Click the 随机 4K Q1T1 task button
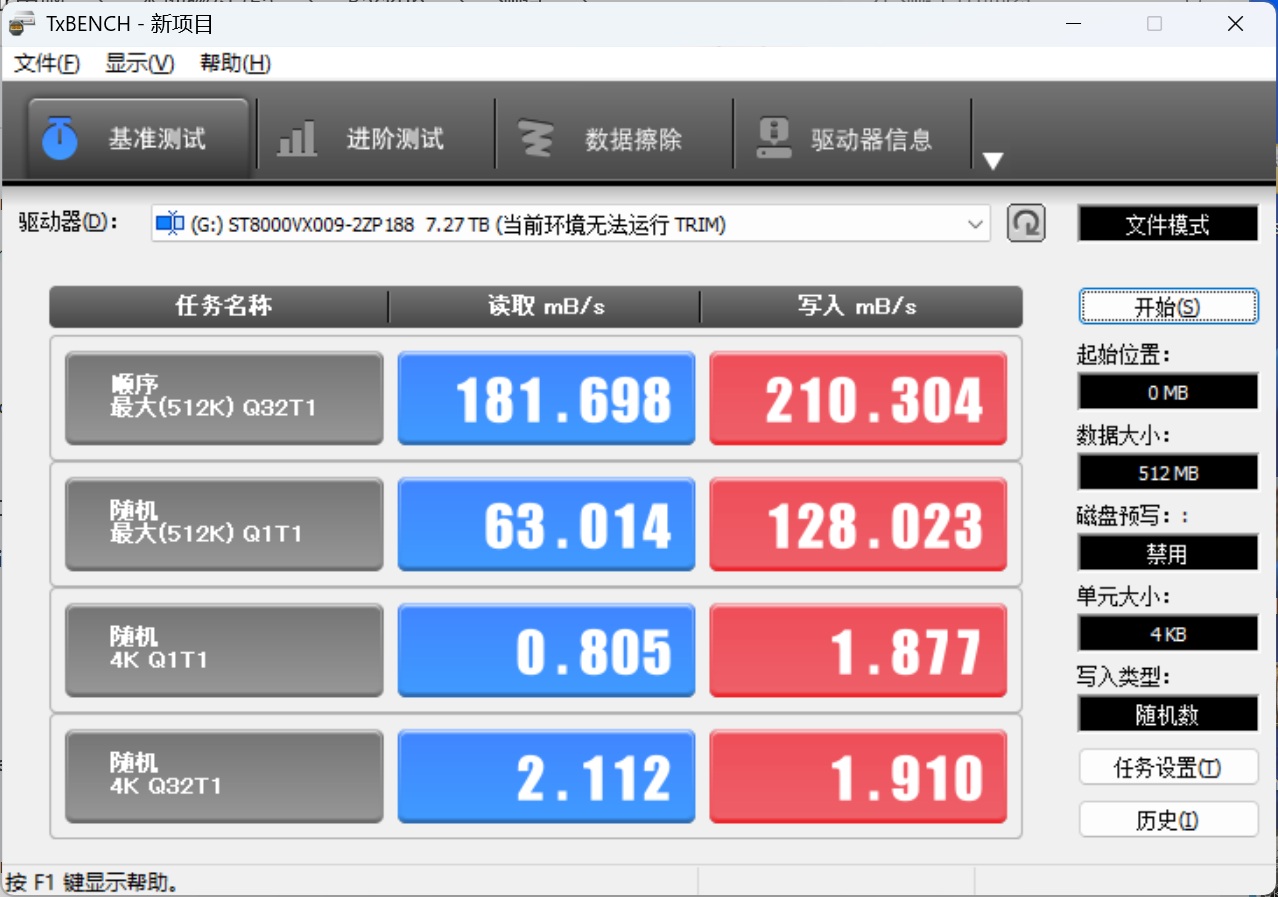The height and width of the screenshot is (897, 1278). click(x=224, y=650)
